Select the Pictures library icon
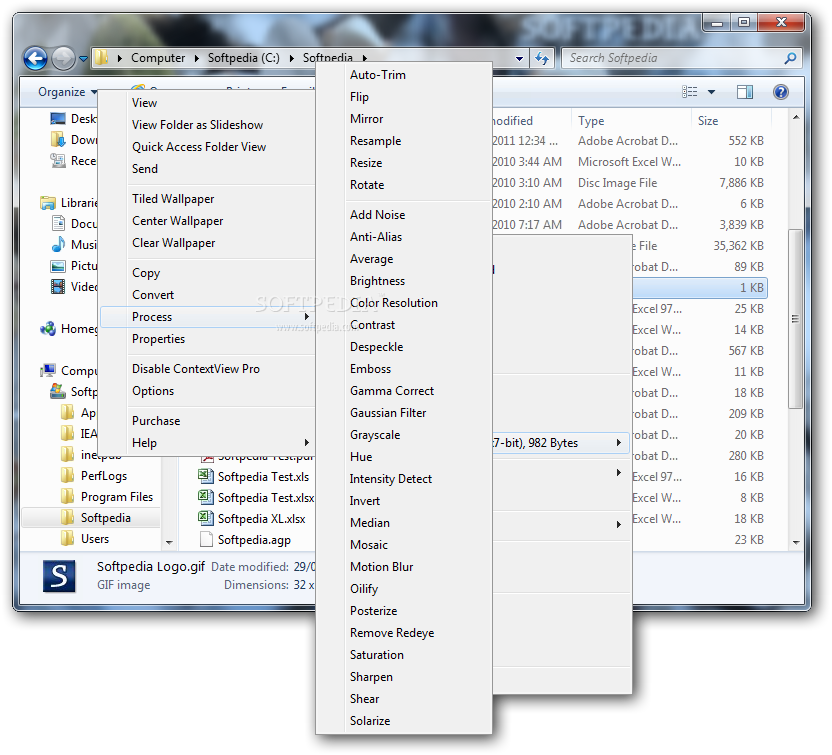The image size is (832, 755). tap(58, 265)
